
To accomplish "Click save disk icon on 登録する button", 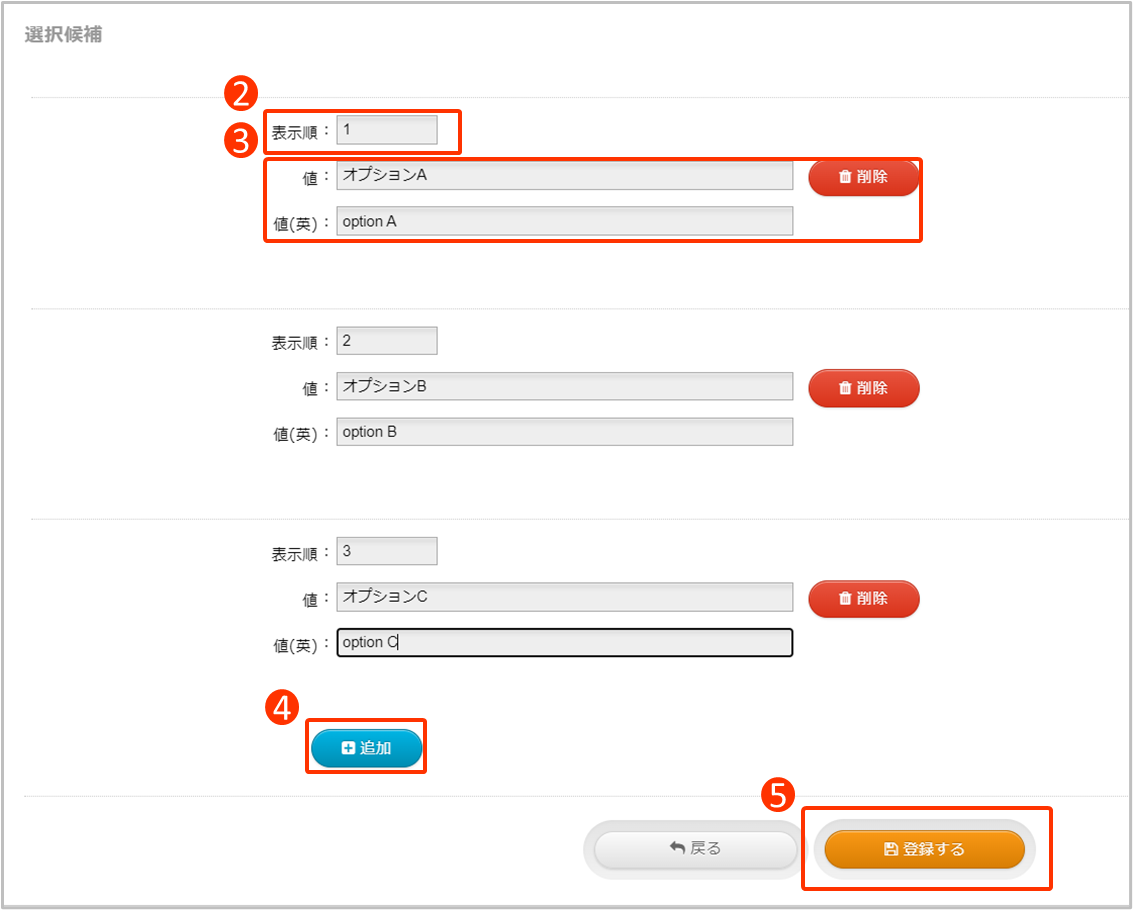I will [891, 849].
